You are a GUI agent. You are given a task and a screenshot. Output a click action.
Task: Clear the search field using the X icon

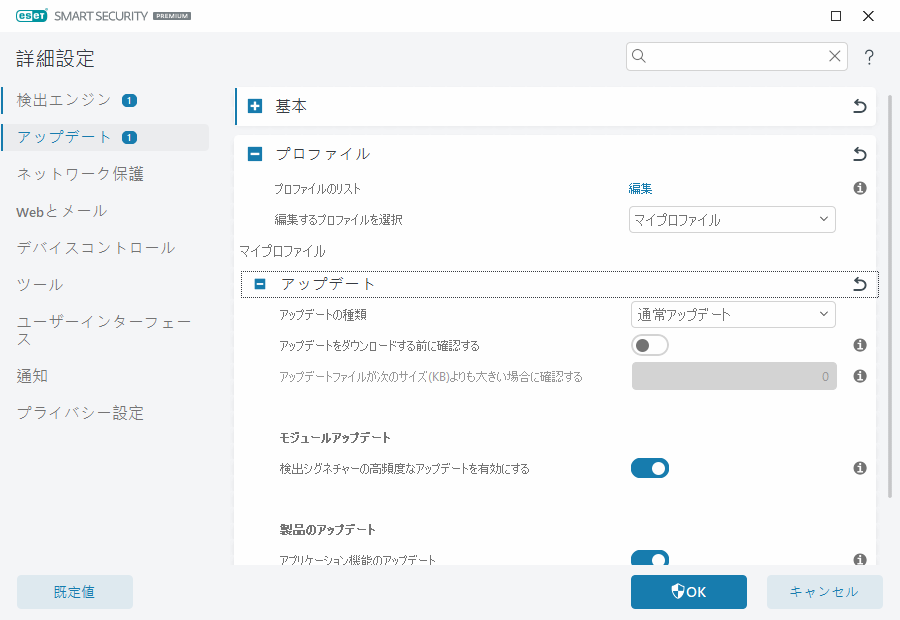coord(835,56)
